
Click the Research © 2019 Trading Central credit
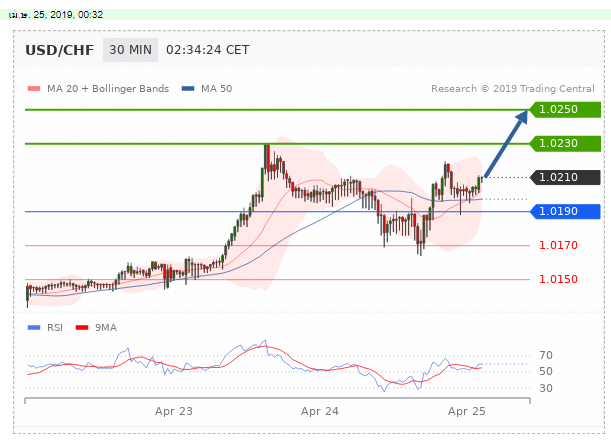pyautogui.click(x=513, y=89)
